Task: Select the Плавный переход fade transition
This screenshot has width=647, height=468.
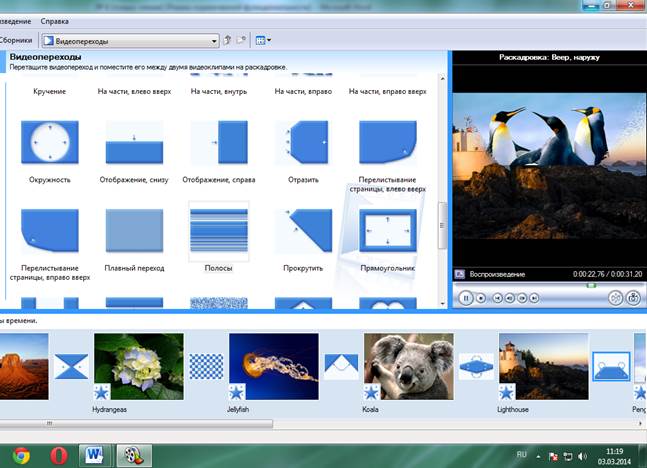Action: point(134,231)
